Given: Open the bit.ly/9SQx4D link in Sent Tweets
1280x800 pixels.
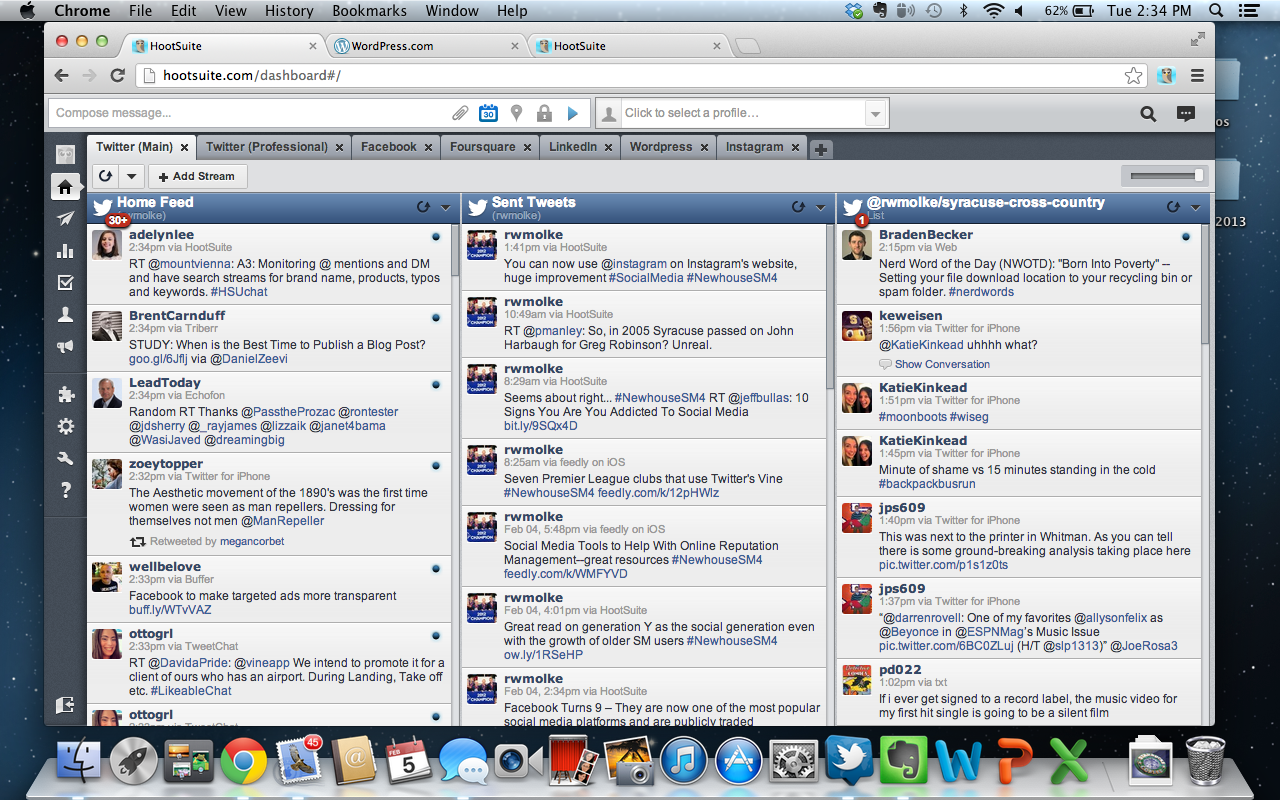Looking at the screenshot, I should pos(541,426).
